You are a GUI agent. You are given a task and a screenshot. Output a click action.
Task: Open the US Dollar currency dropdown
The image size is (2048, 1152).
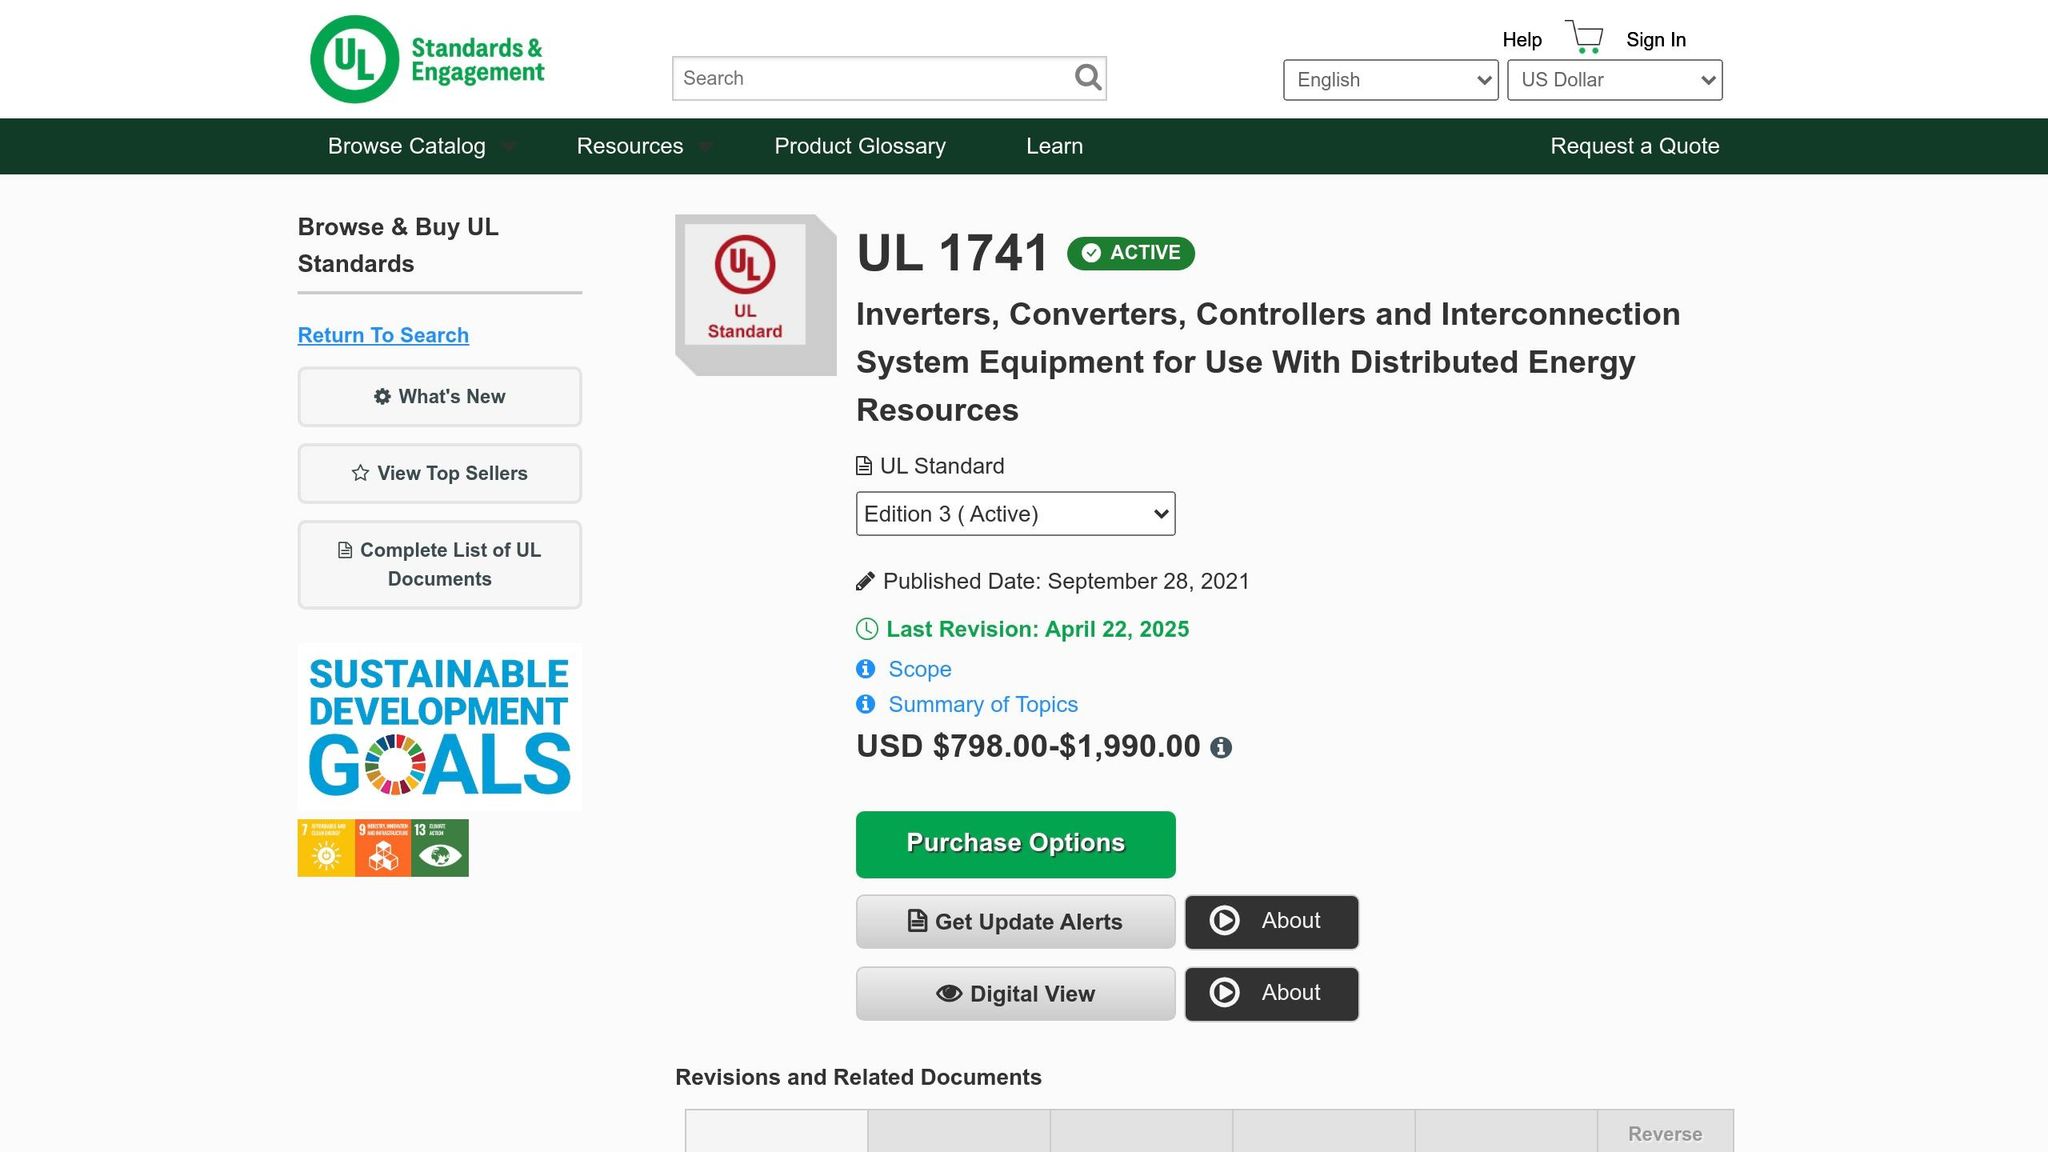tap(1615, 80)
